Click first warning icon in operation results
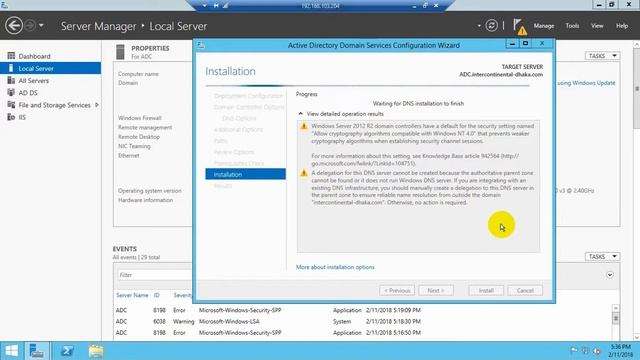Screen dimensions: 640x360 tap(304, 127)
